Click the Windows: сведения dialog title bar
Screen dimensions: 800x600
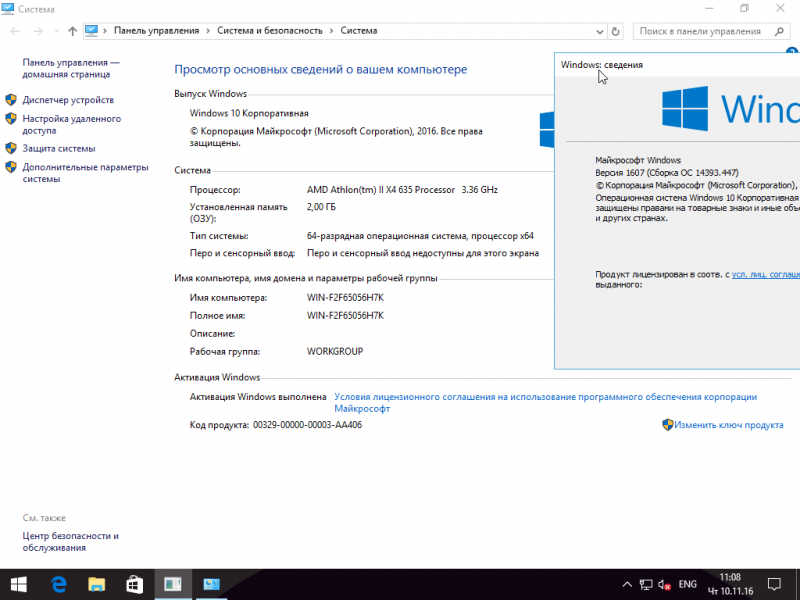(x=677, y=65)
